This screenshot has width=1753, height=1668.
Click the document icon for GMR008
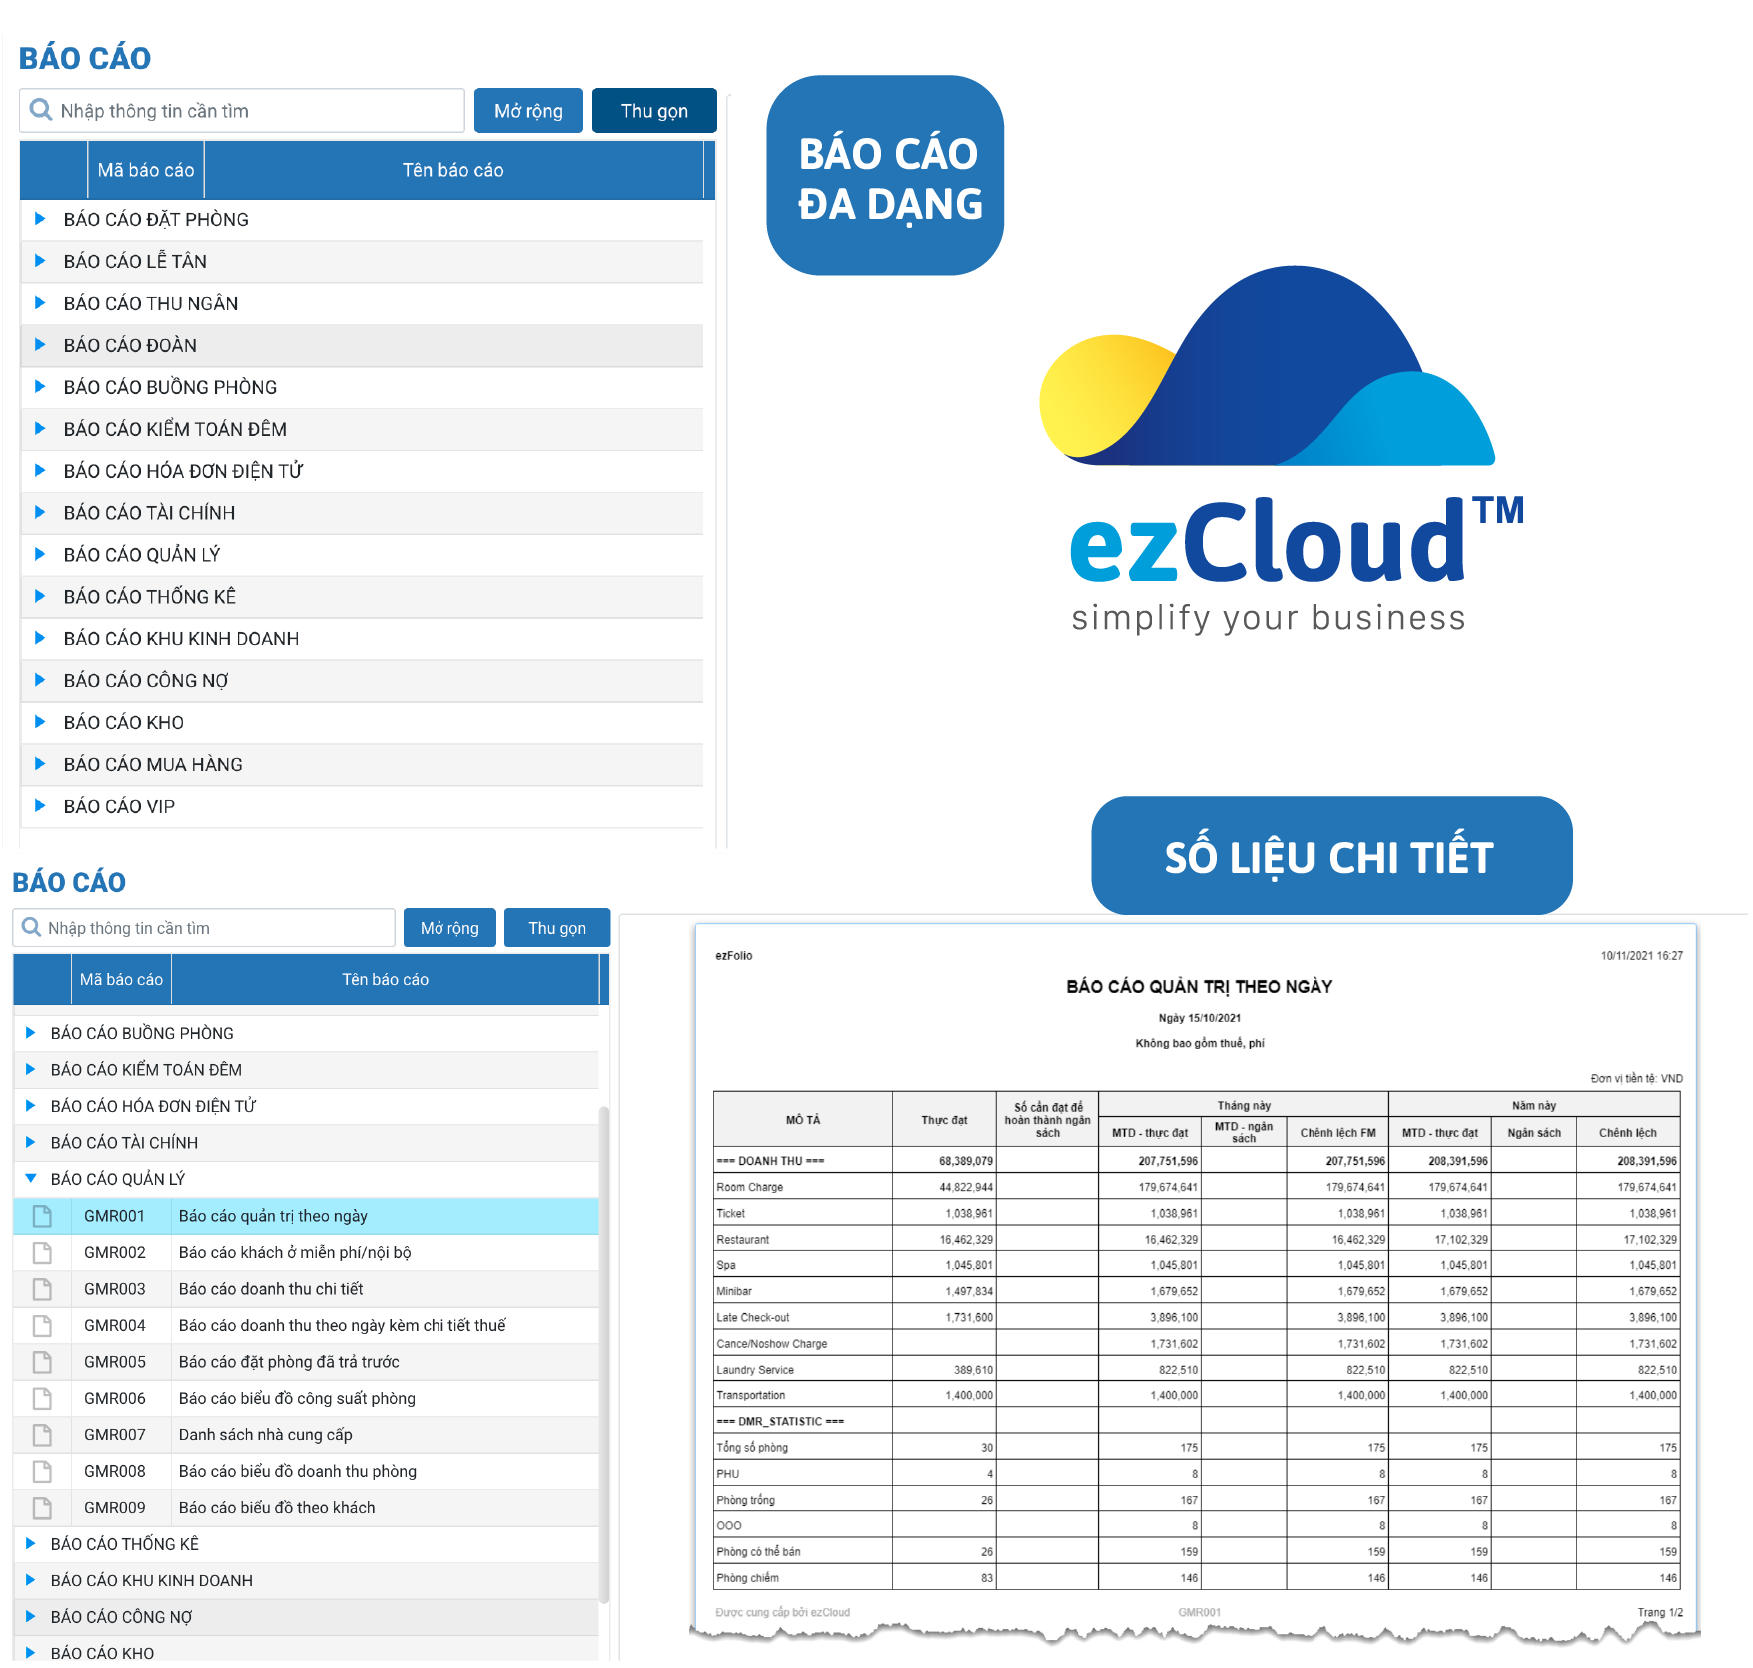[x=42, y=1471]
